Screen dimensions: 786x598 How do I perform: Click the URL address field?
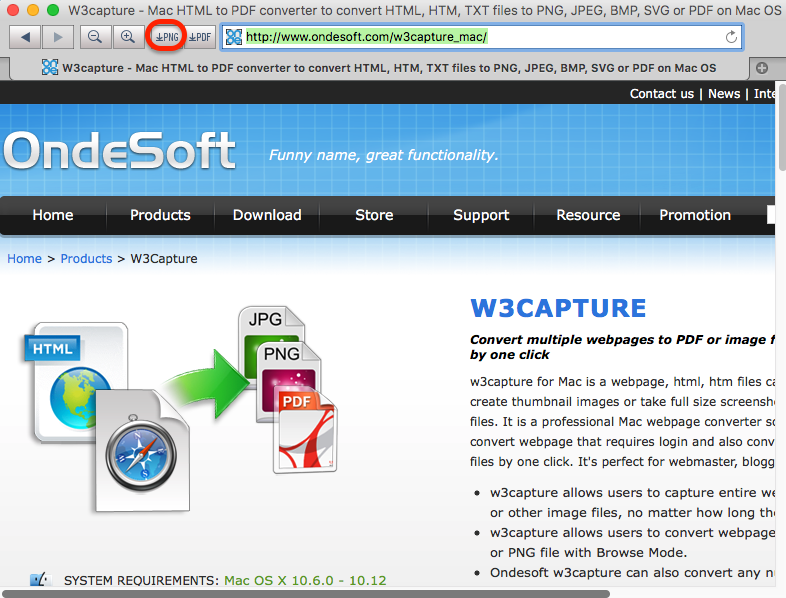[481, 37]
